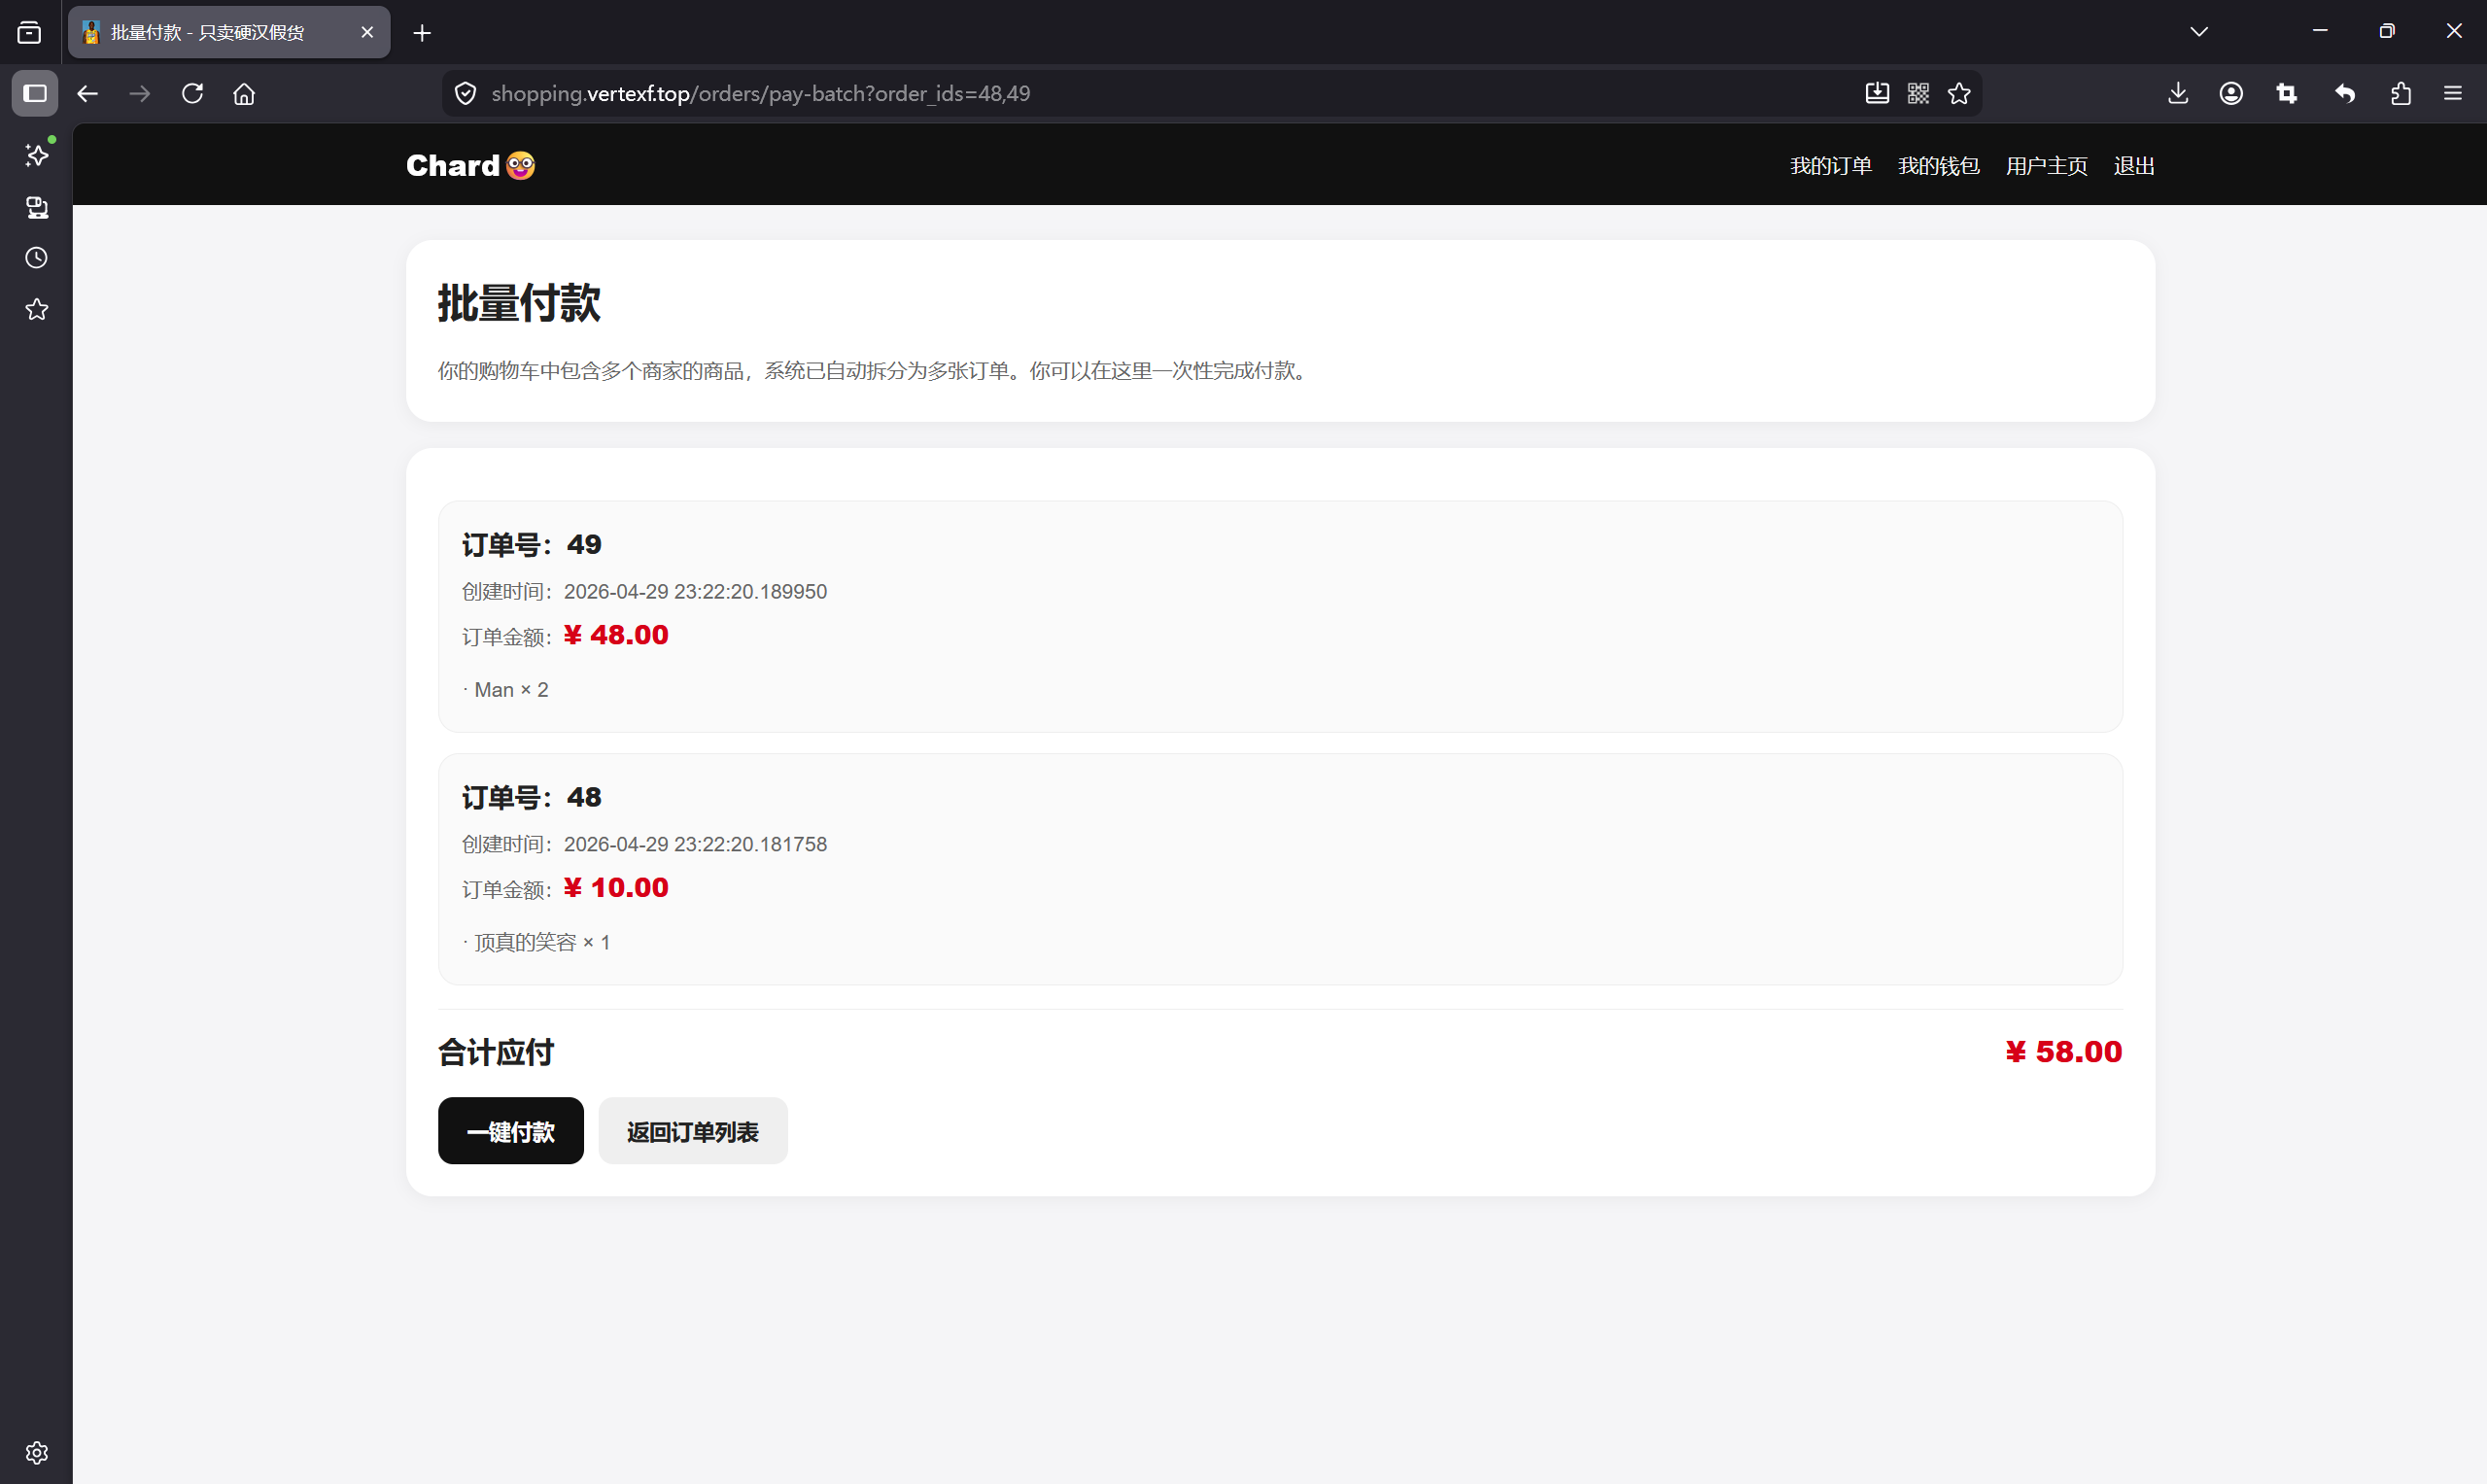2487x1484 pixels.
Task: Click the shield site-information icon
Action: click(465, 93)
